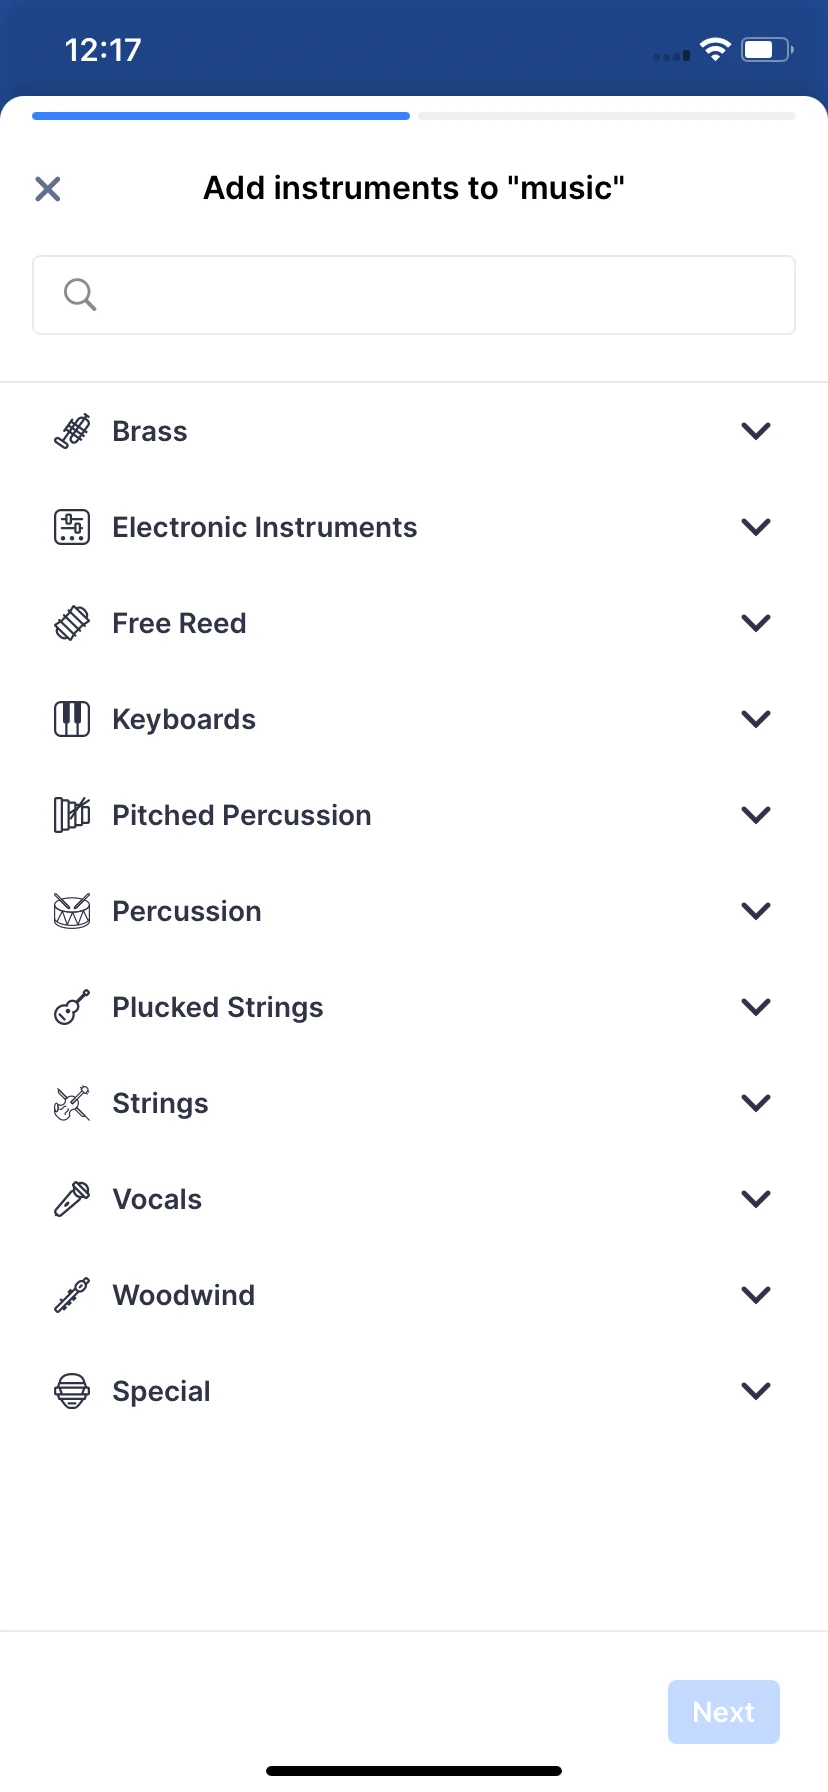
Task: Click the Strings violin icon
Action: point(72,1103)
